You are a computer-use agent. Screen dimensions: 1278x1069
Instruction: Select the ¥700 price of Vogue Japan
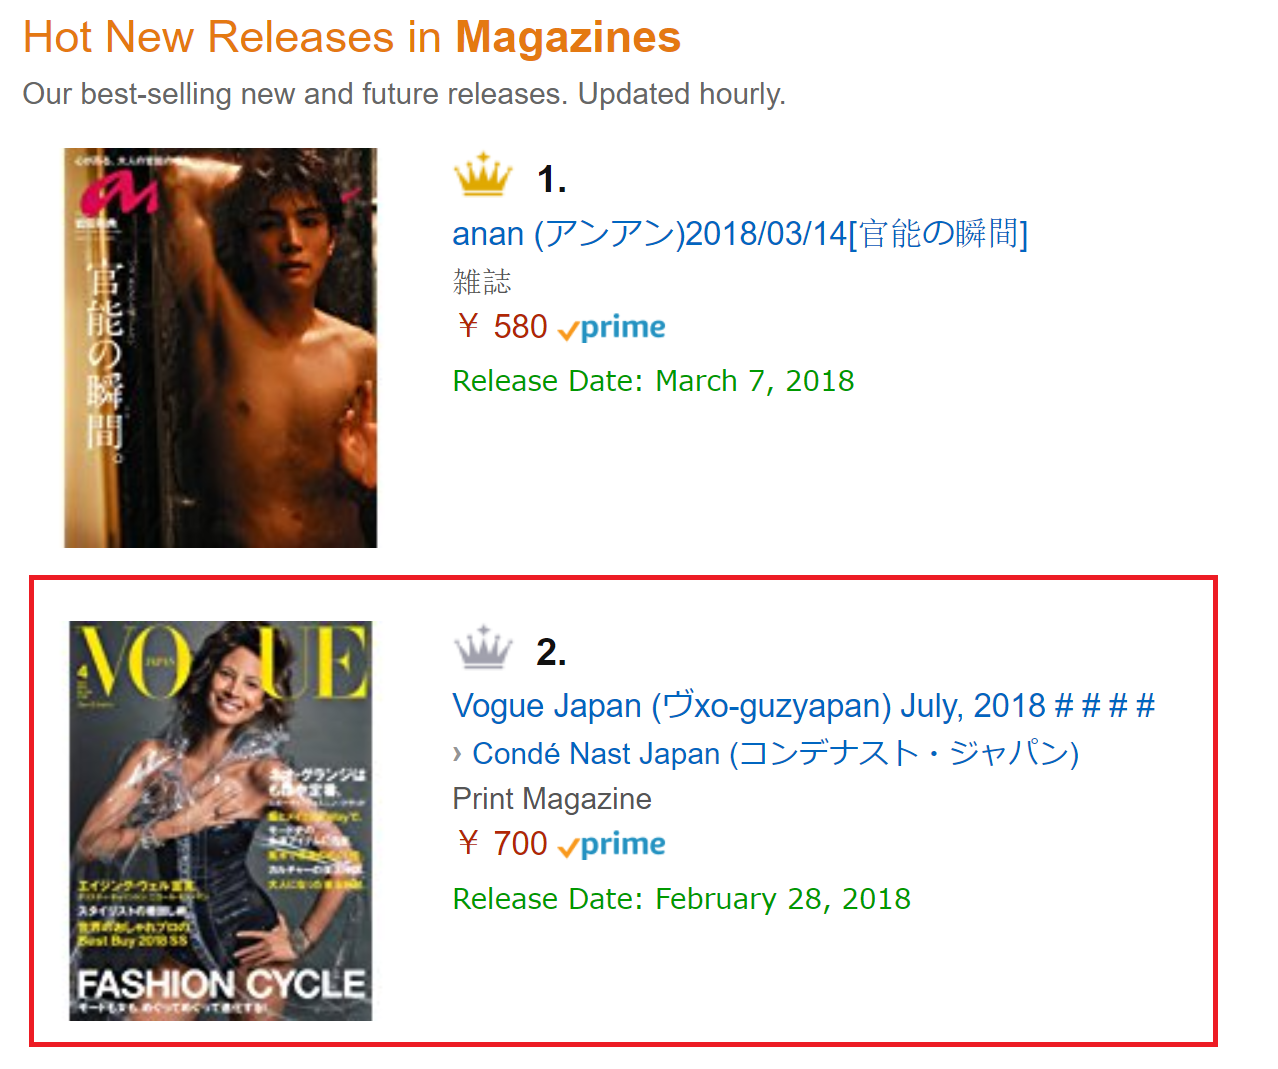tap(502, 844)
